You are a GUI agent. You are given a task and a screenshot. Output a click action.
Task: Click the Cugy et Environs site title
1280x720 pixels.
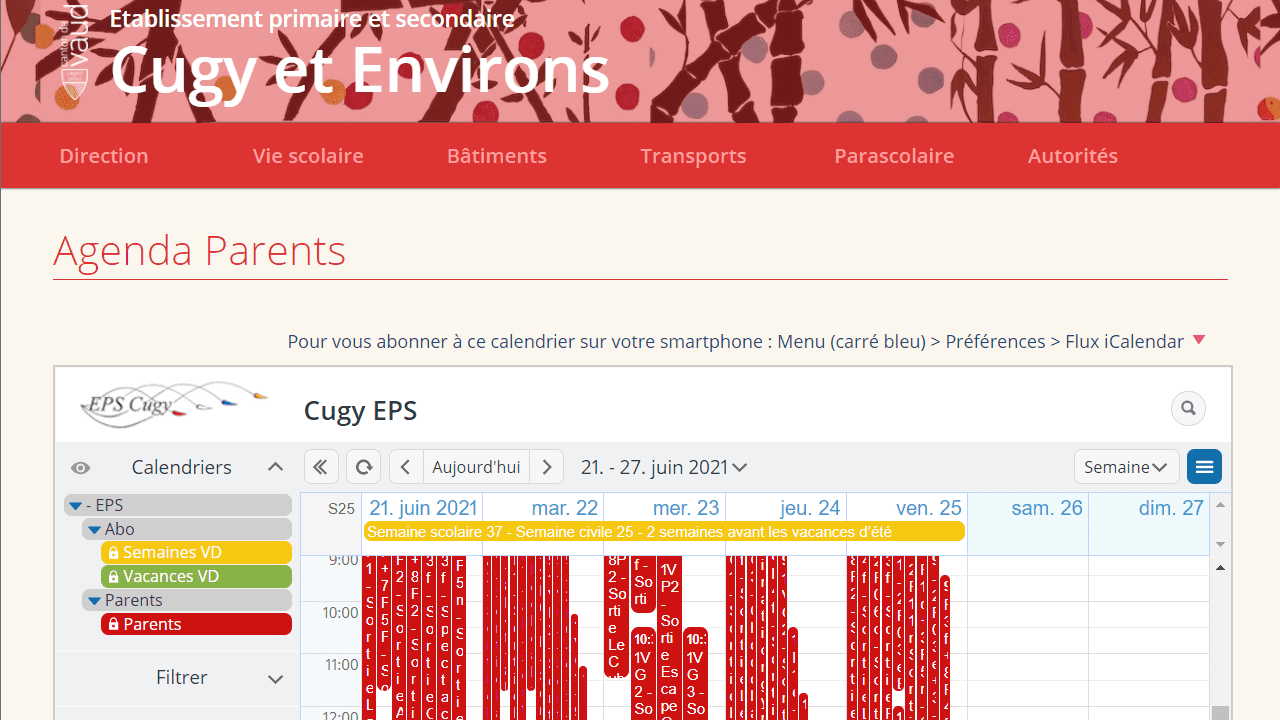pyautogui.click(x=359, y=70)
